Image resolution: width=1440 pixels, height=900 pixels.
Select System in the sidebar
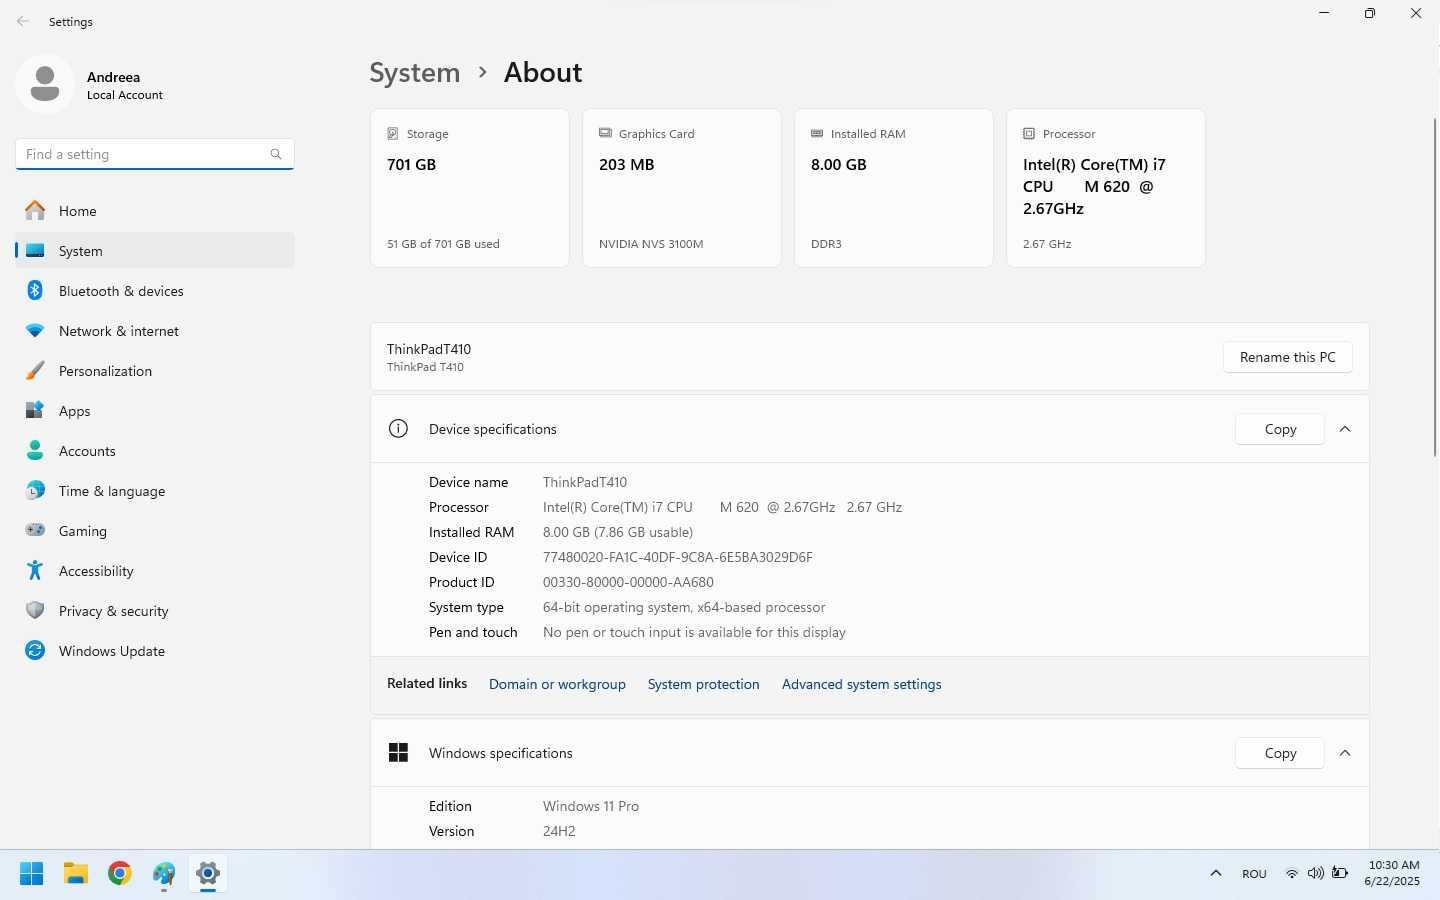click(155, 251)
